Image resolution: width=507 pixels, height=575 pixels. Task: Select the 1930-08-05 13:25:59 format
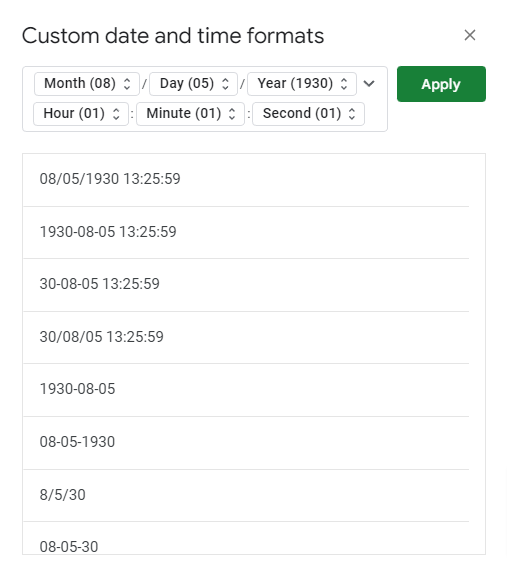(246, 232)
